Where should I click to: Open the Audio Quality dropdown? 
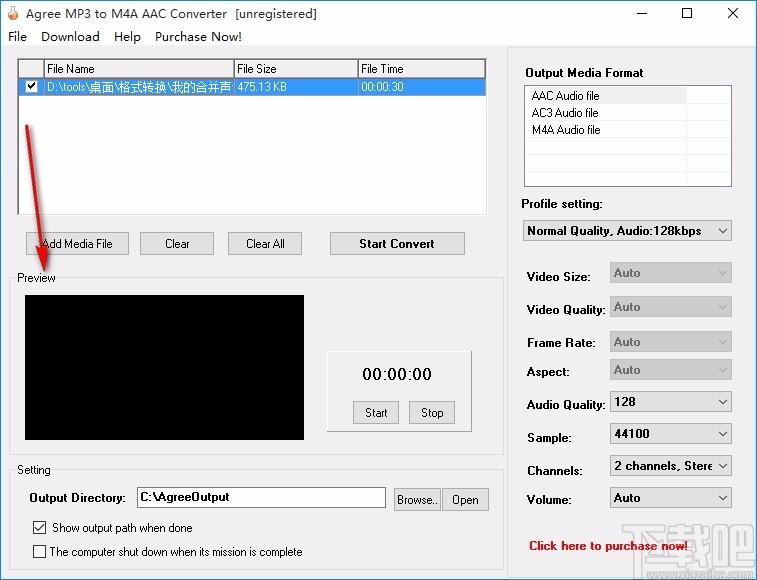click(671, 402)
